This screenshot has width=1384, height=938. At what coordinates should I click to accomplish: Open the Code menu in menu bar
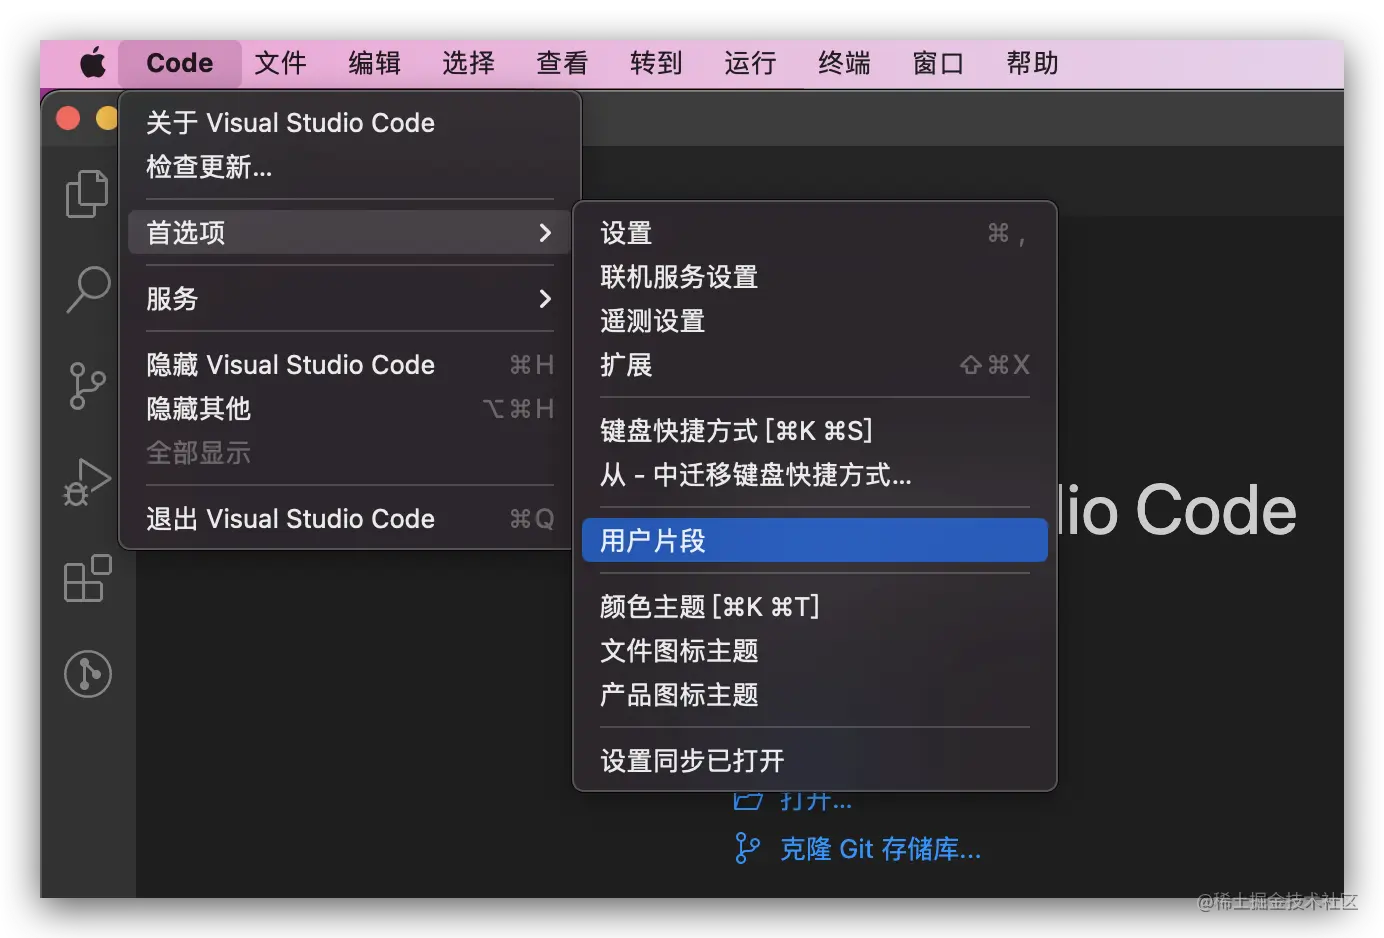pos(180,63)
